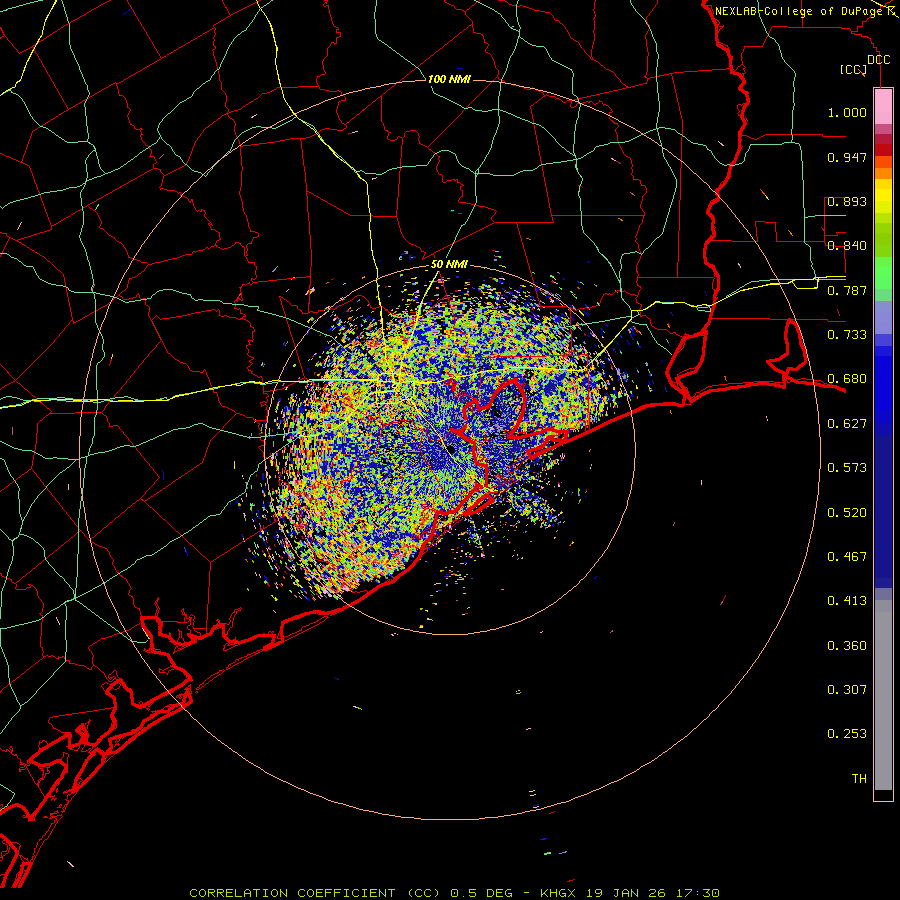This screenshot has height=900, width=900.
Task: Click the DCC label above the color bar
Action: [x=878, y=59]
